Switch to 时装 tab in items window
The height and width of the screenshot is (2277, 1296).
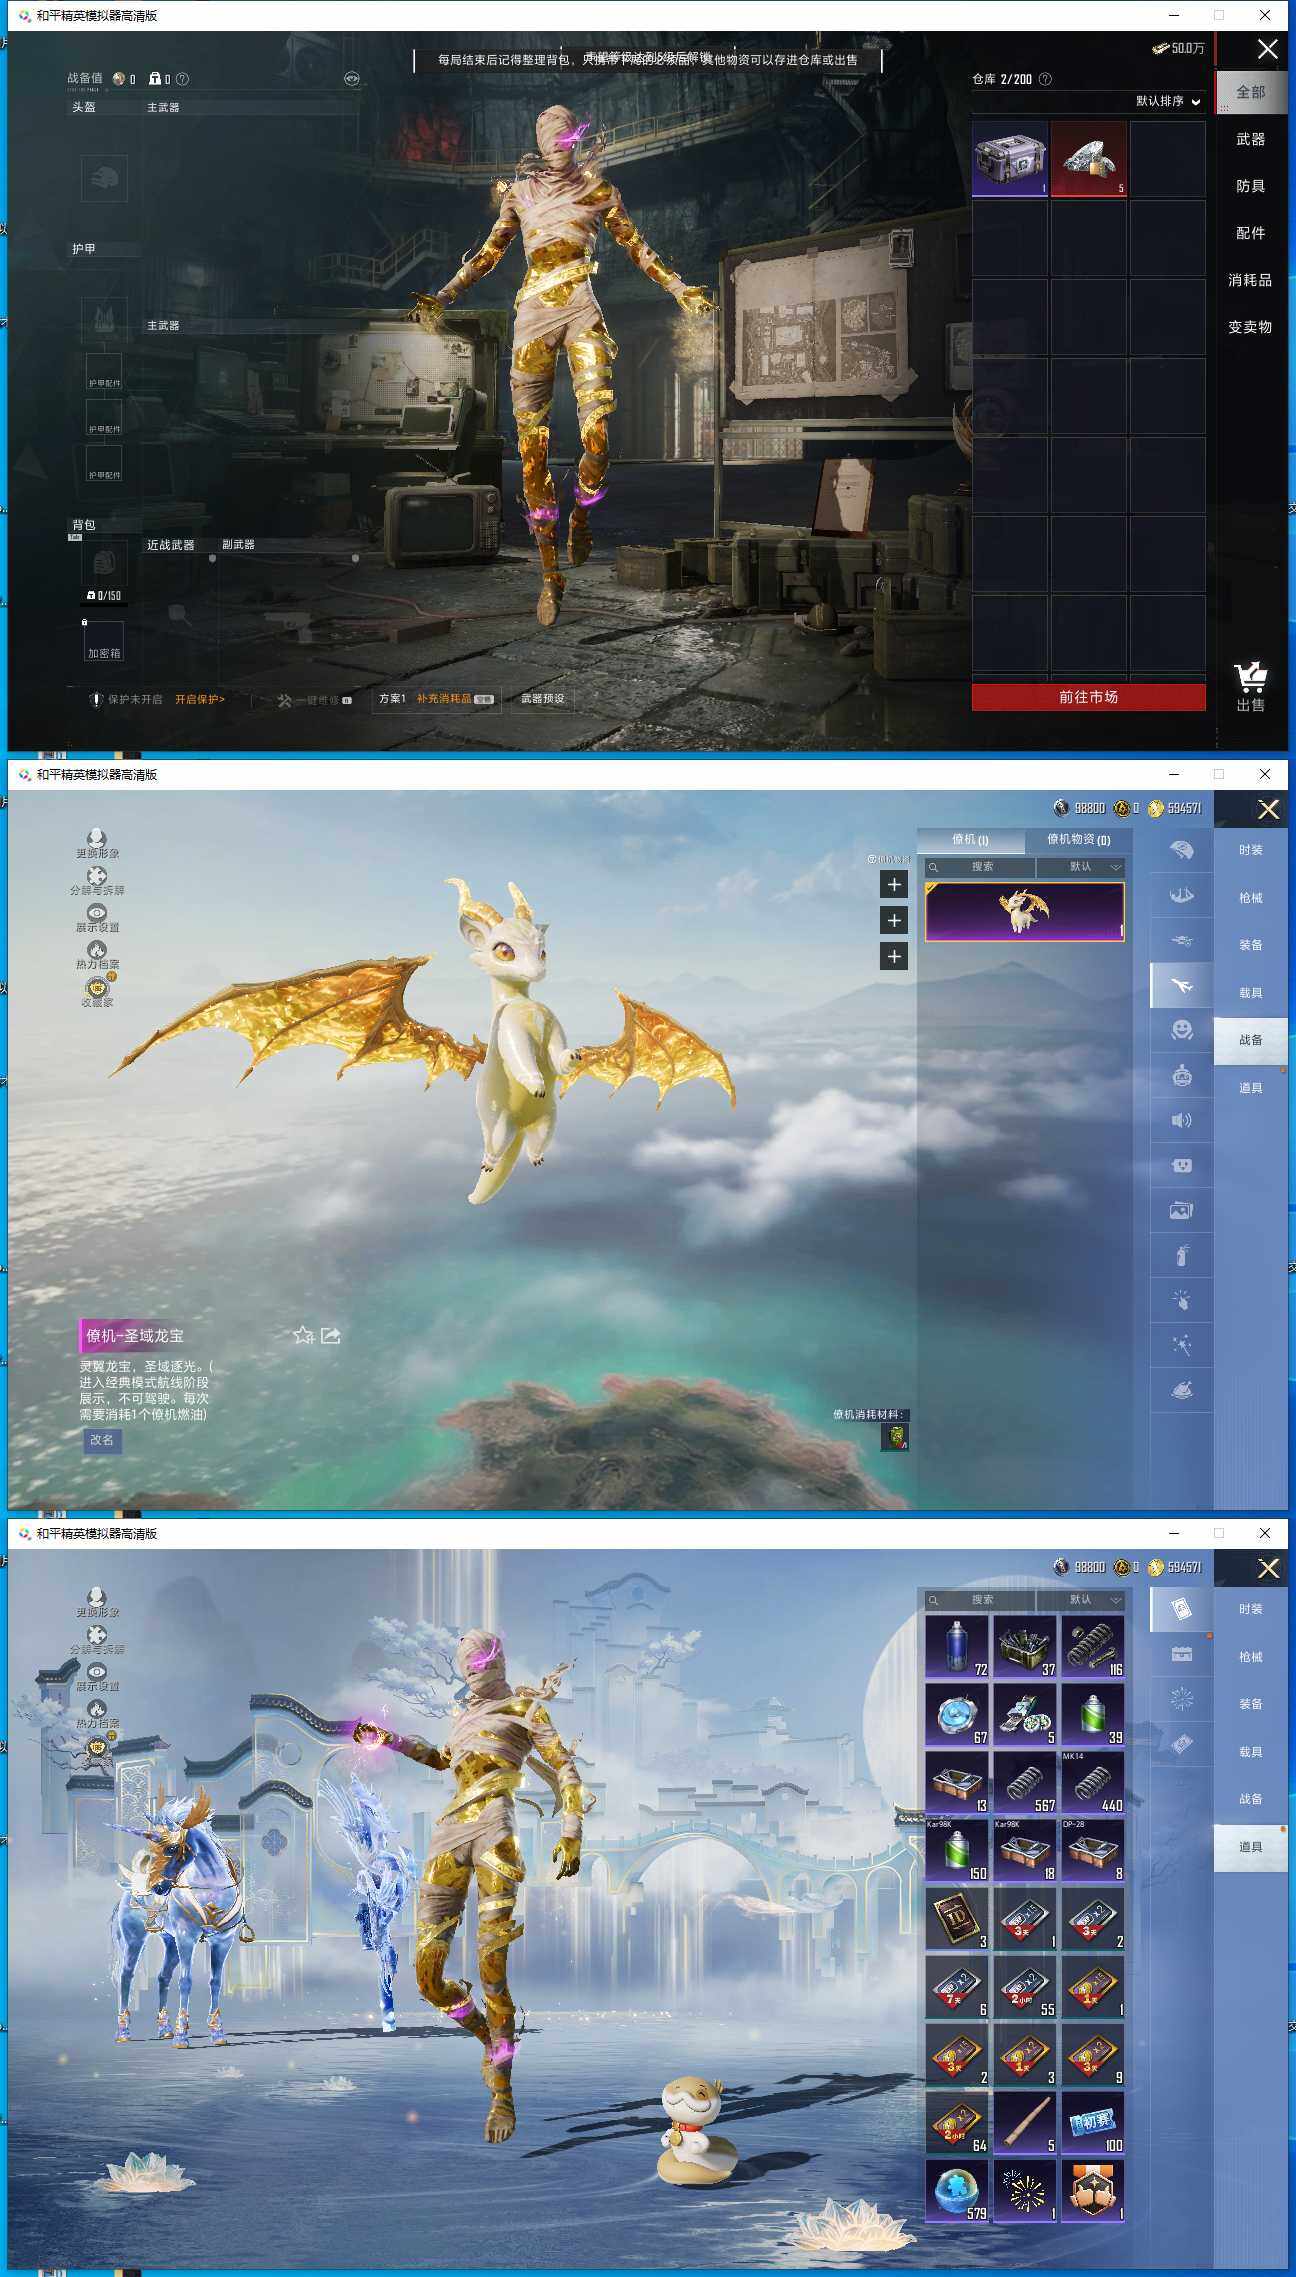point(1250,1609)
